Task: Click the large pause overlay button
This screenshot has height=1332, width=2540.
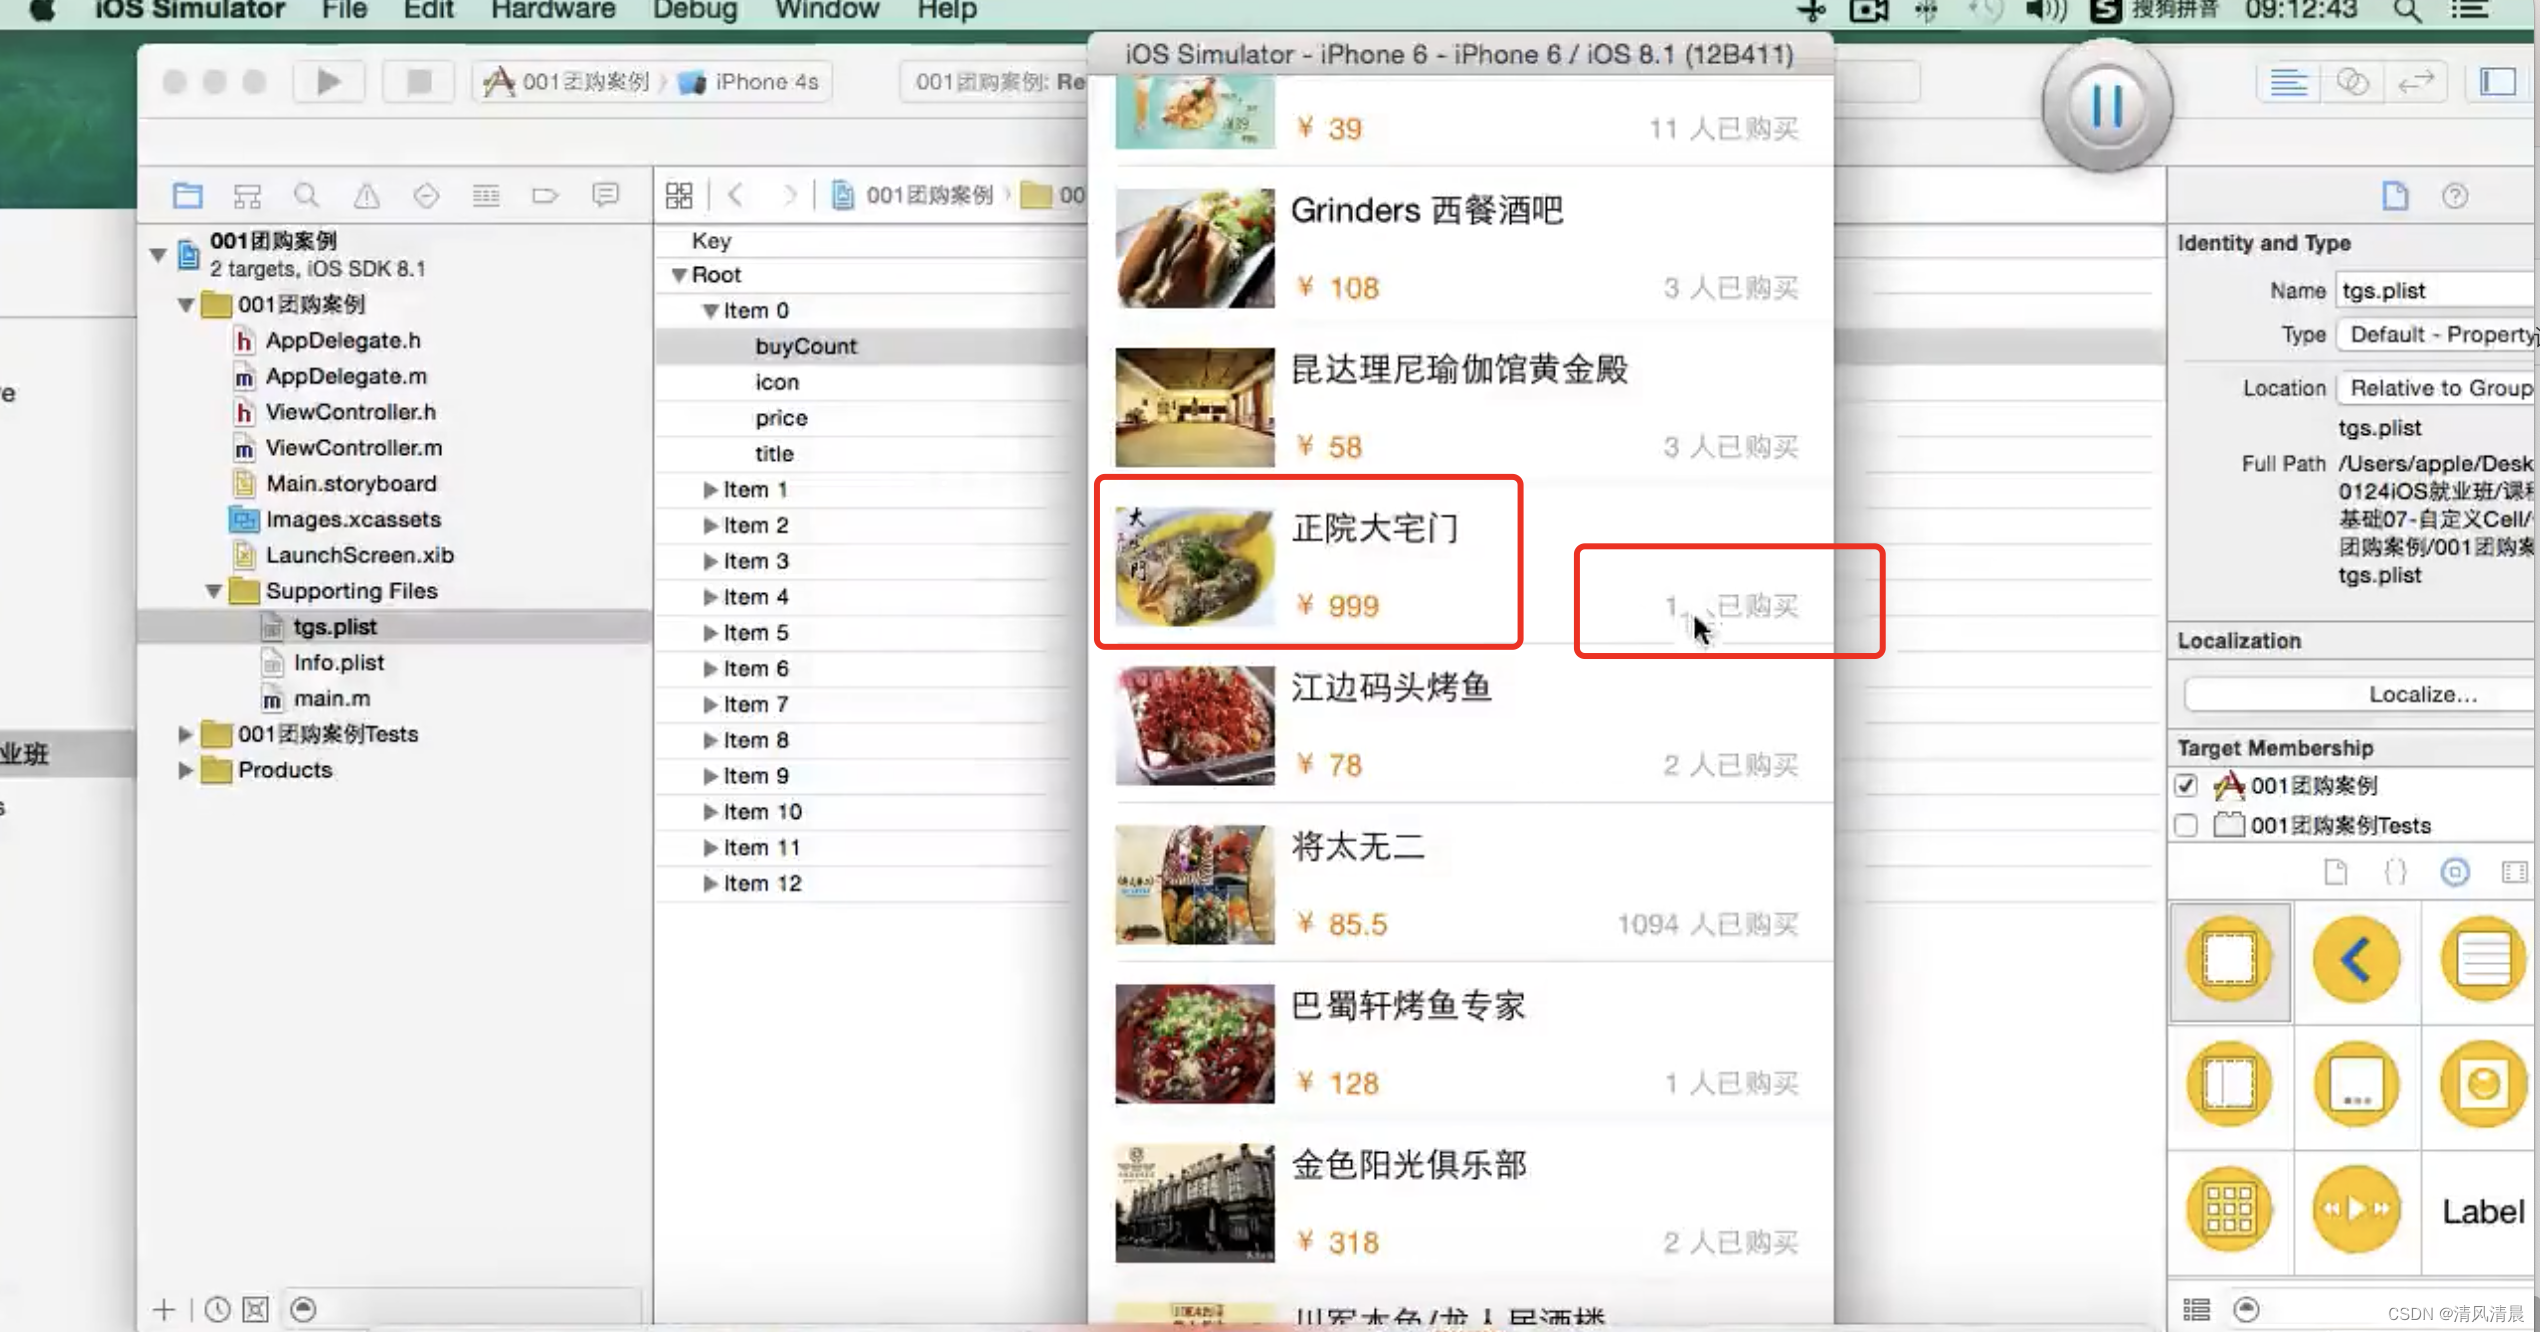Action: click(x=2106, y=105)
